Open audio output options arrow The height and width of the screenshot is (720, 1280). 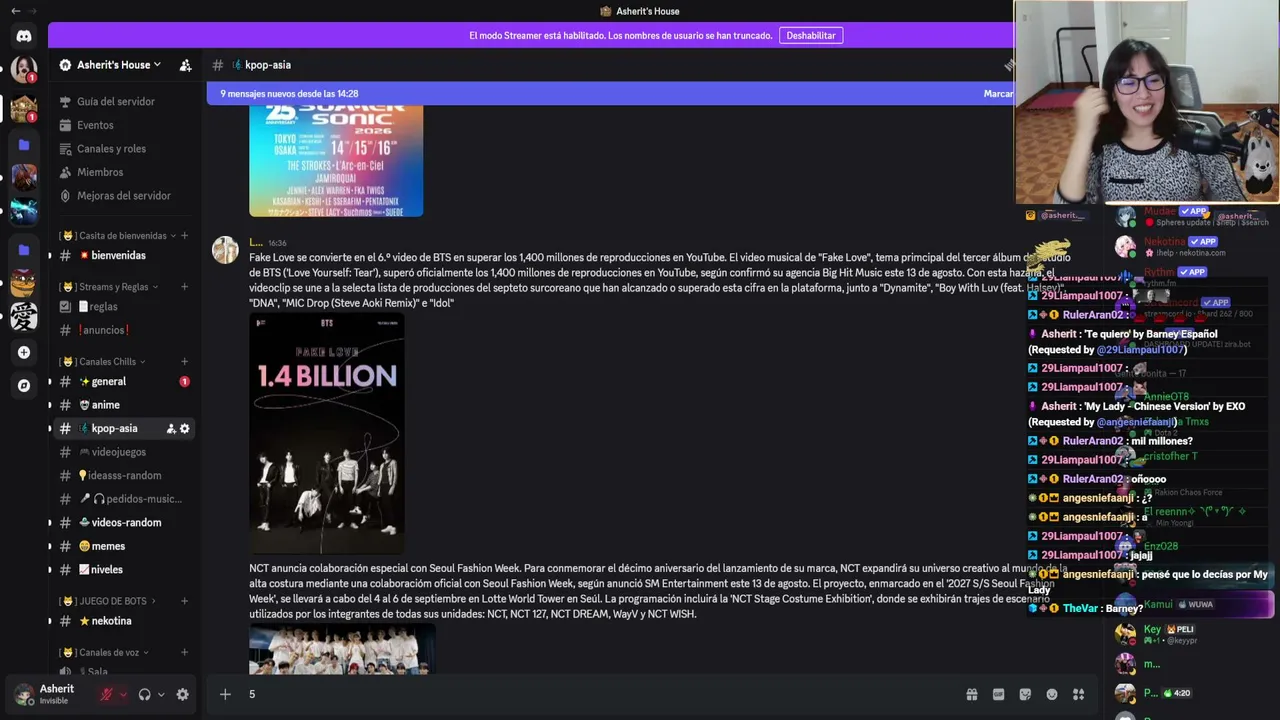[x=162, y=694]
